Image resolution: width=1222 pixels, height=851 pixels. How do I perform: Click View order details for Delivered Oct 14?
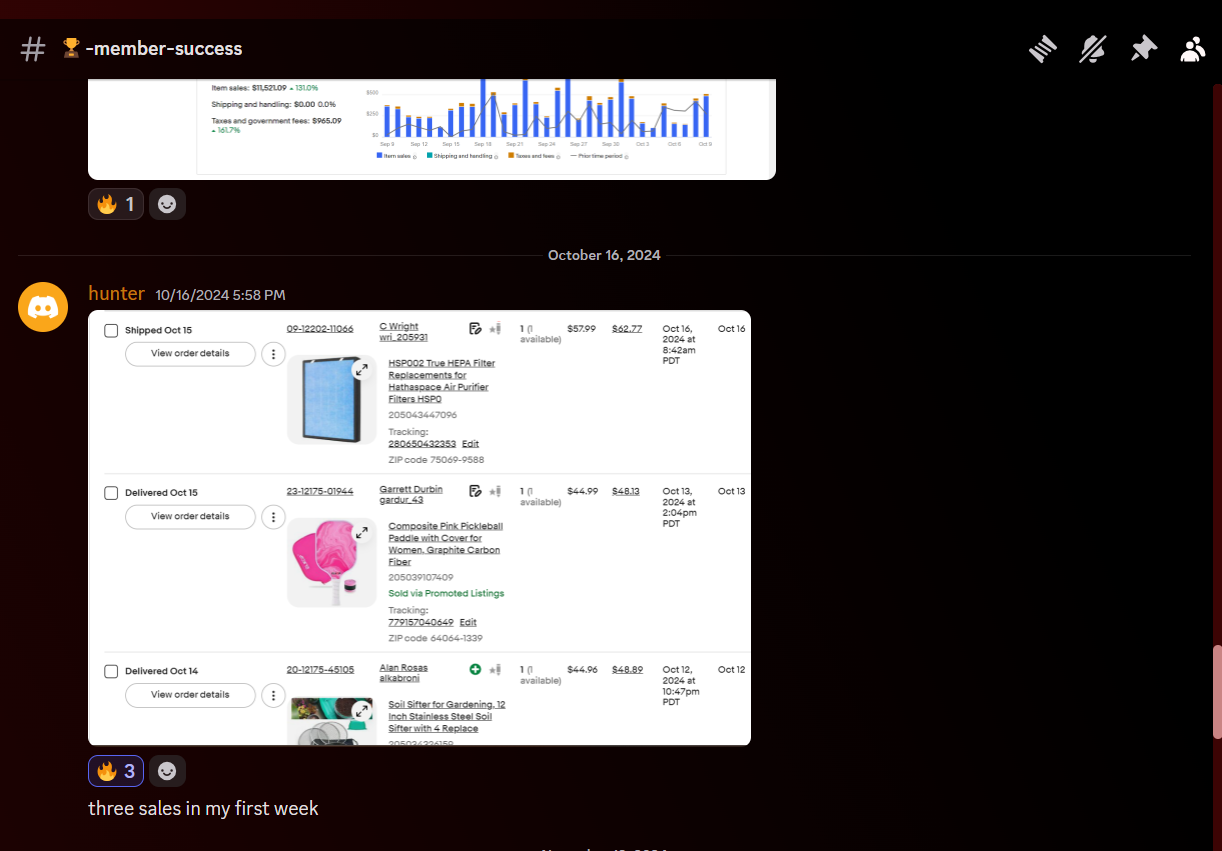pyautogui.click(x=190, y=694)
